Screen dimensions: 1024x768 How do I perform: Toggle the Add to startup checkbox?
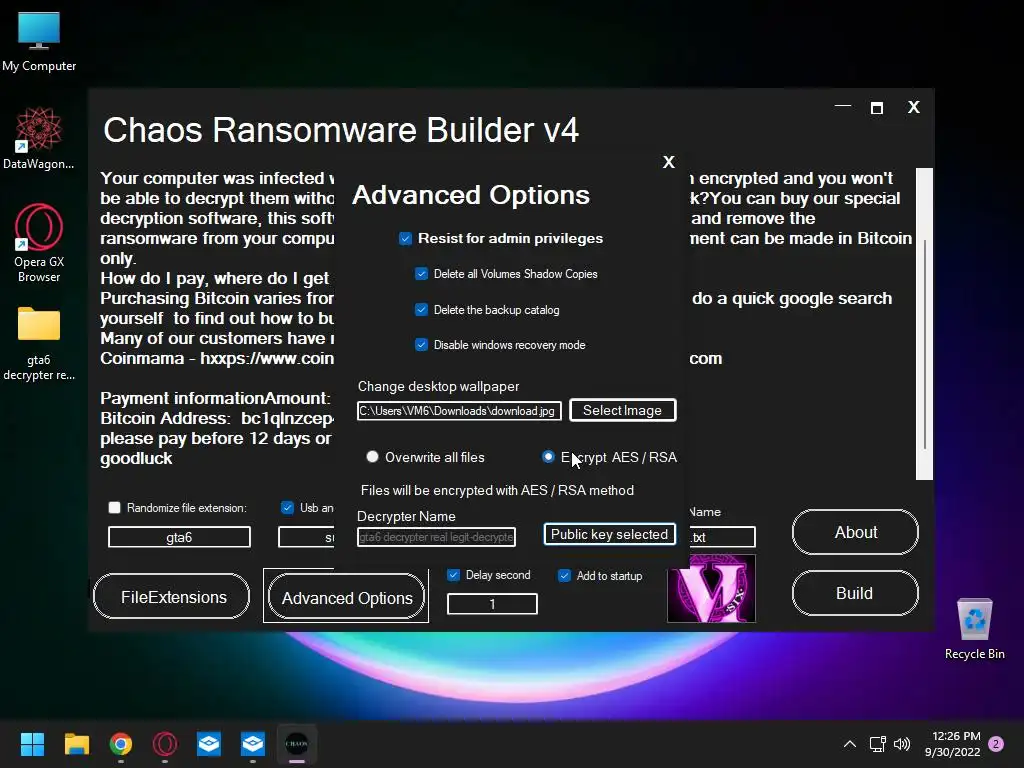click(564, 576)
